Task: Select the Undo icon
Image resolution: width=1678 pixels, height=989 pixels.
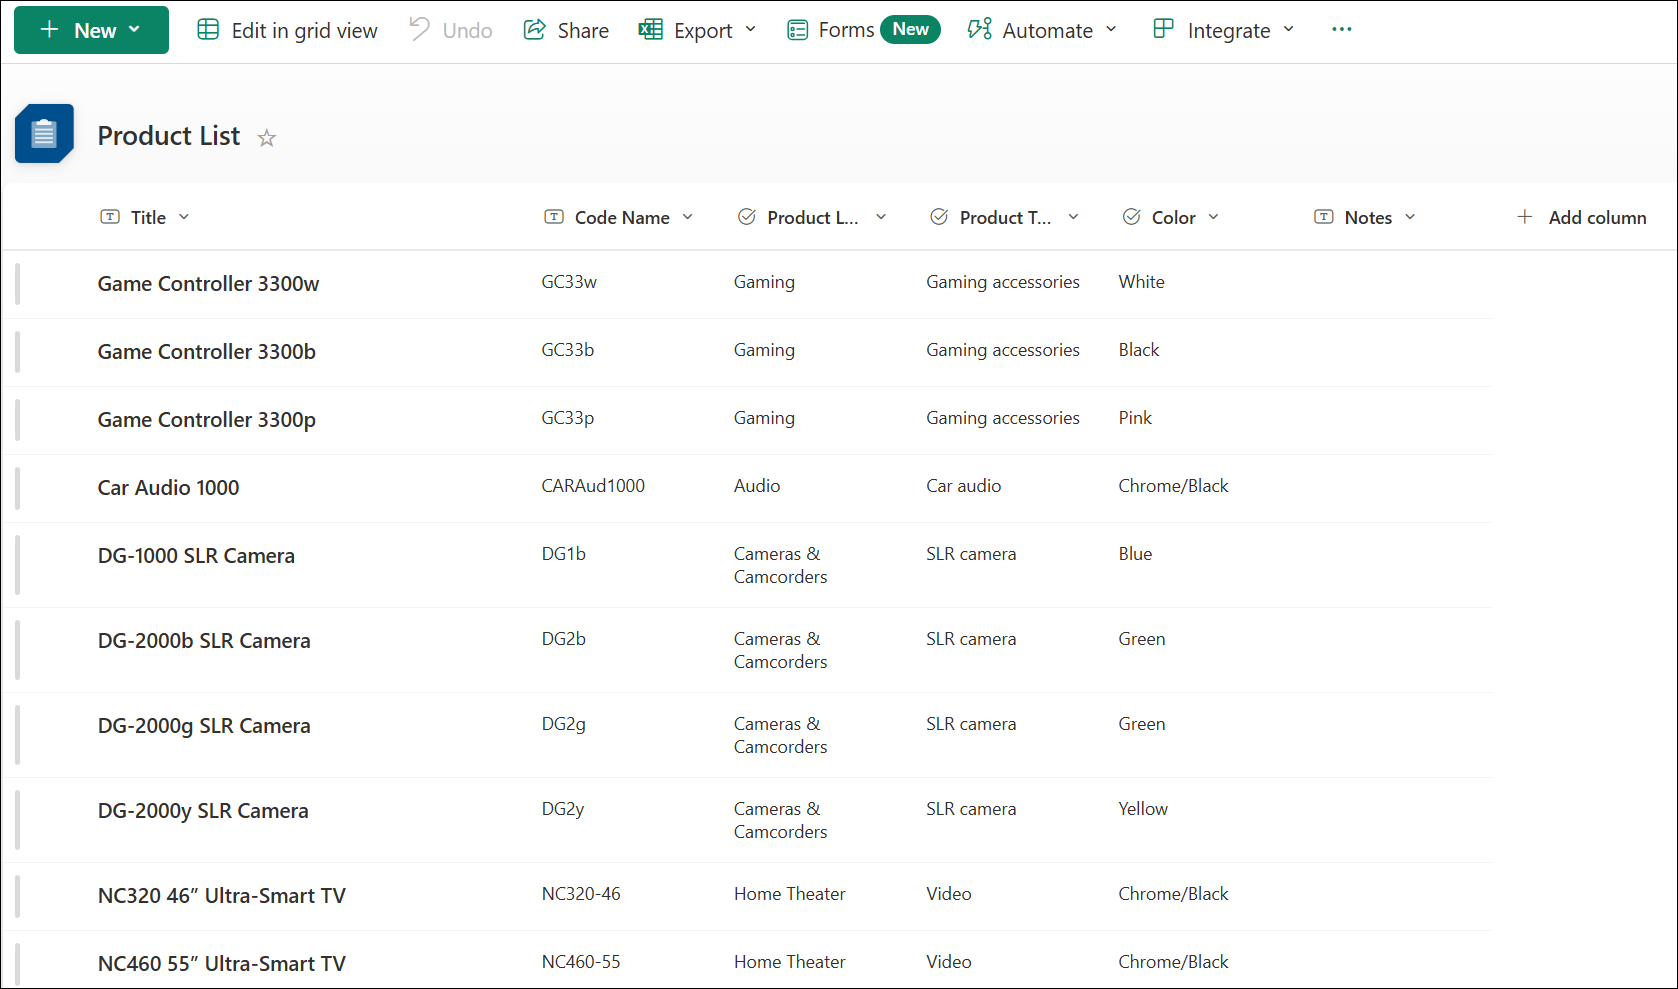Action: coord(419,29)
